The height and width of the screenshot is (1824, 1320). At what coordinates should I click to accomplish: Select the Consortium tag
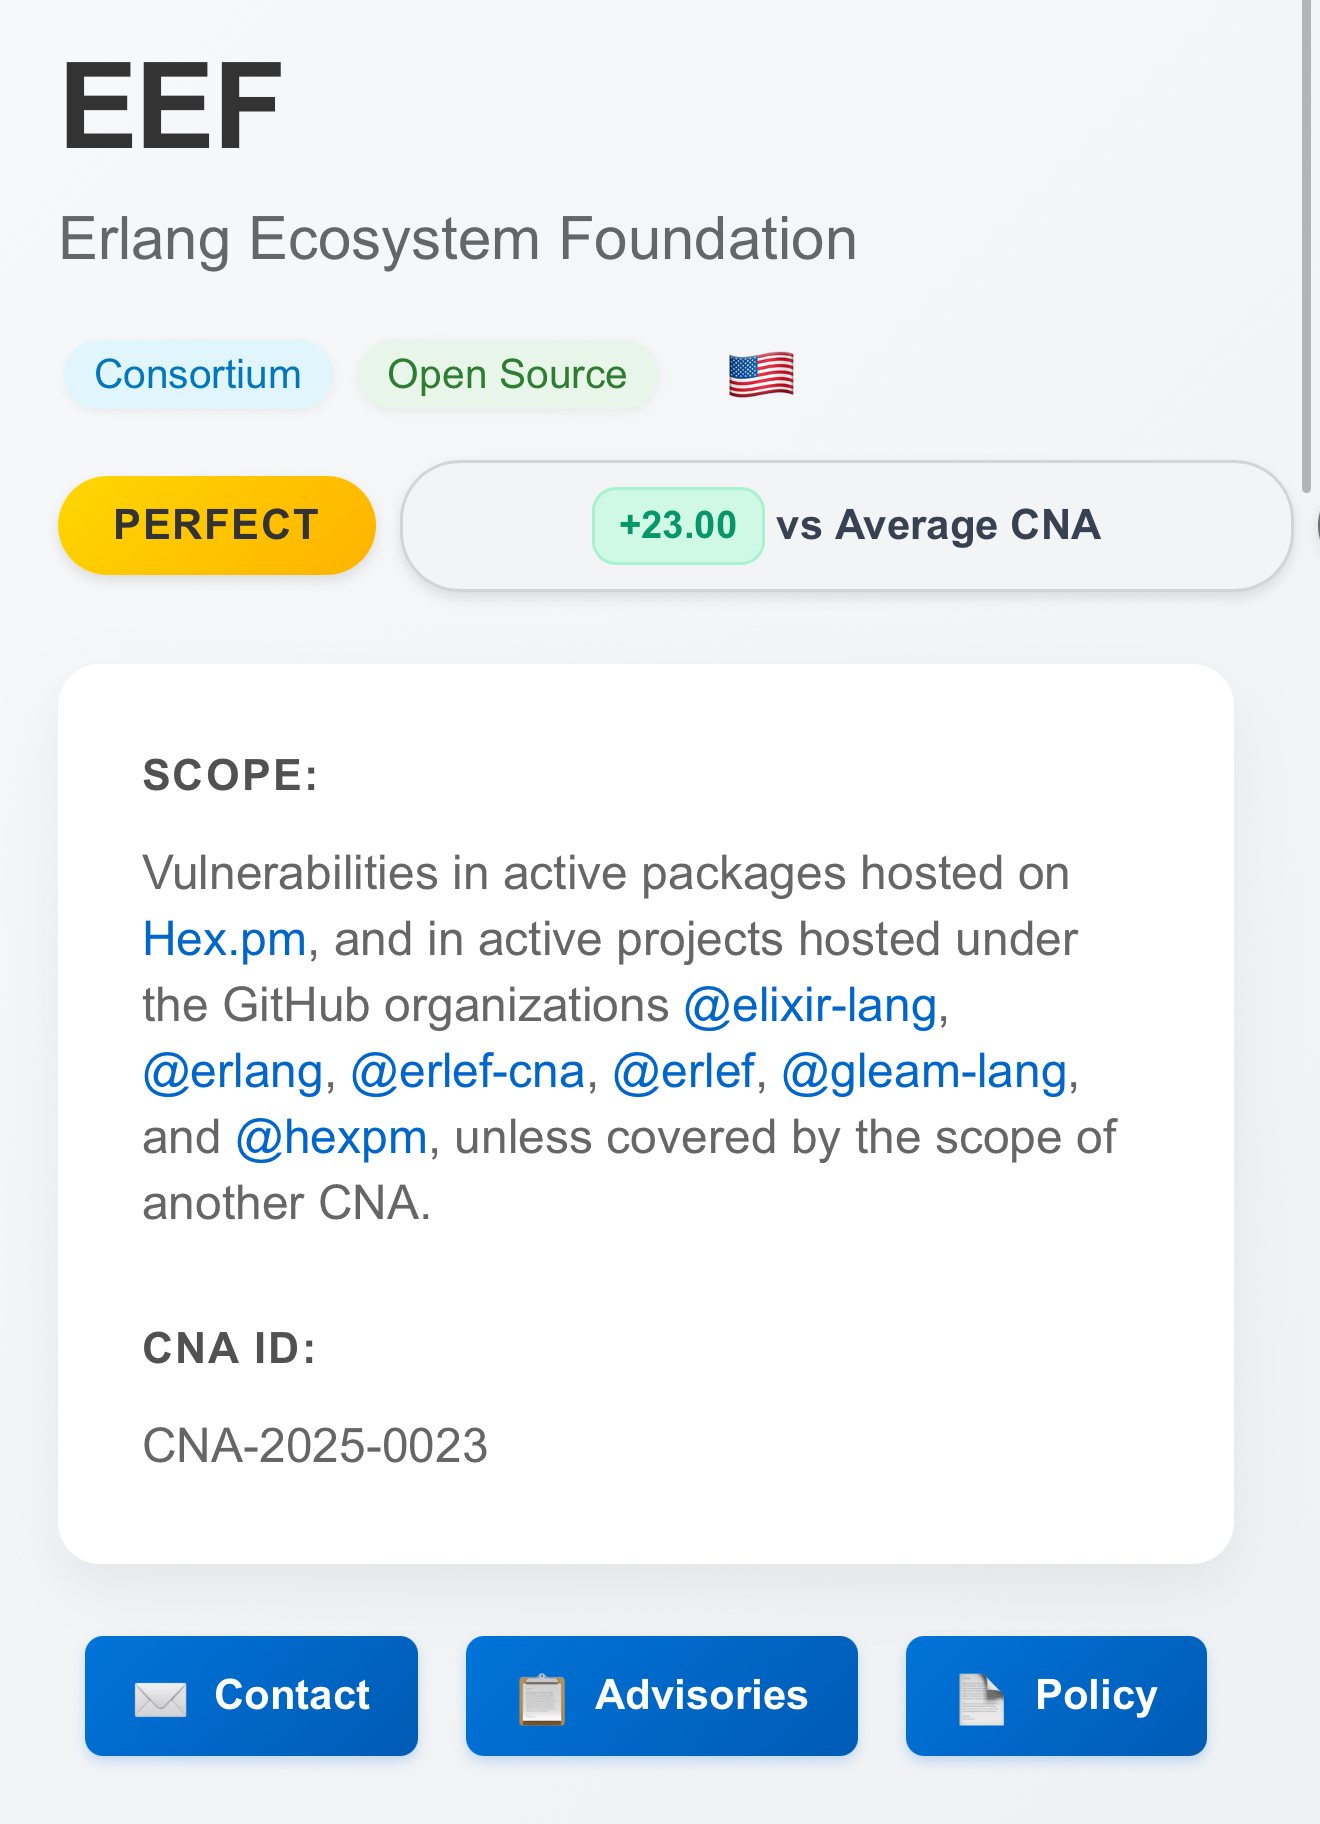point(198,375)
